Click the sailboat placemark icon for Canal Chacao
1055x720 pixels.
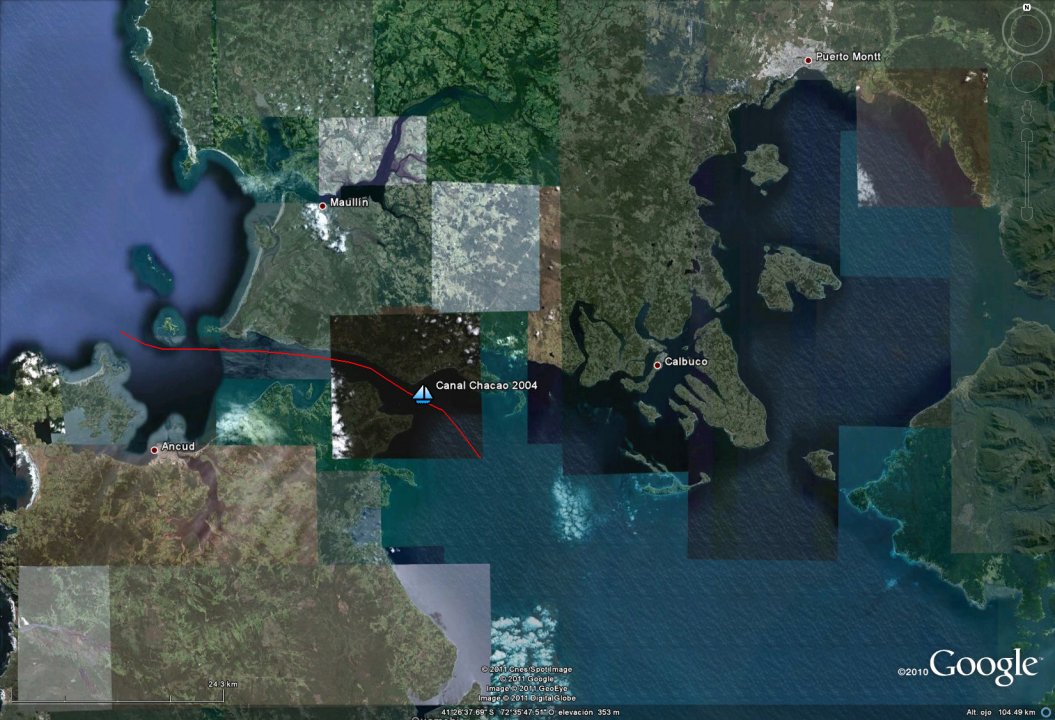[x=423, y=394]
